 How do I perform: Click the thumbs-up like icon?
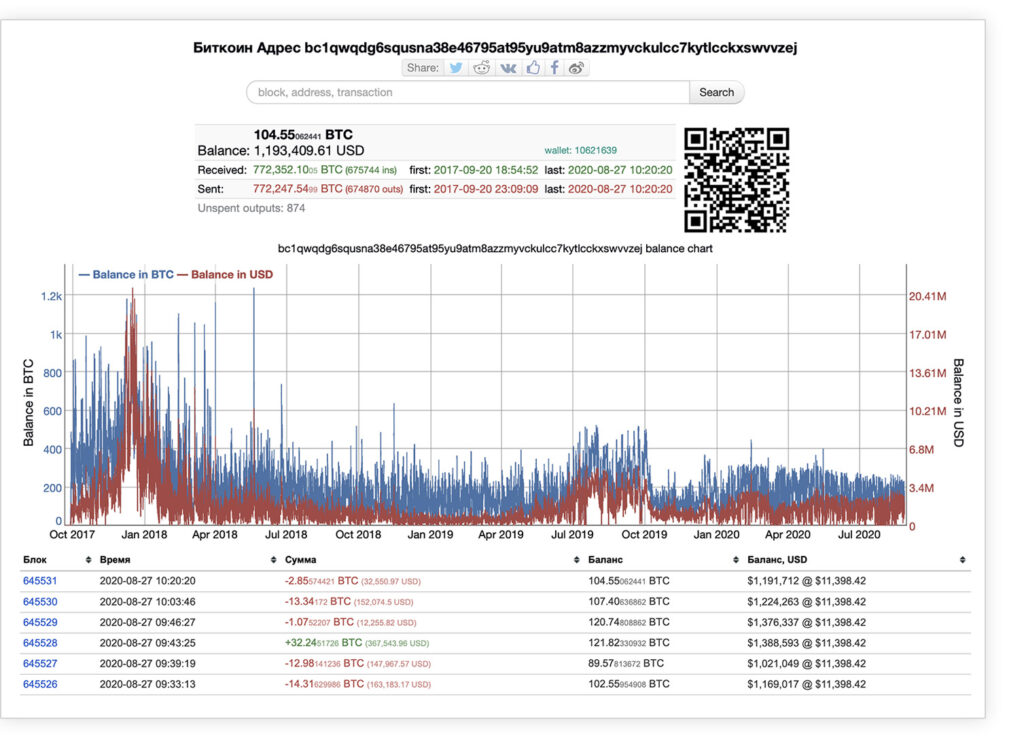[x=533, y=68]
